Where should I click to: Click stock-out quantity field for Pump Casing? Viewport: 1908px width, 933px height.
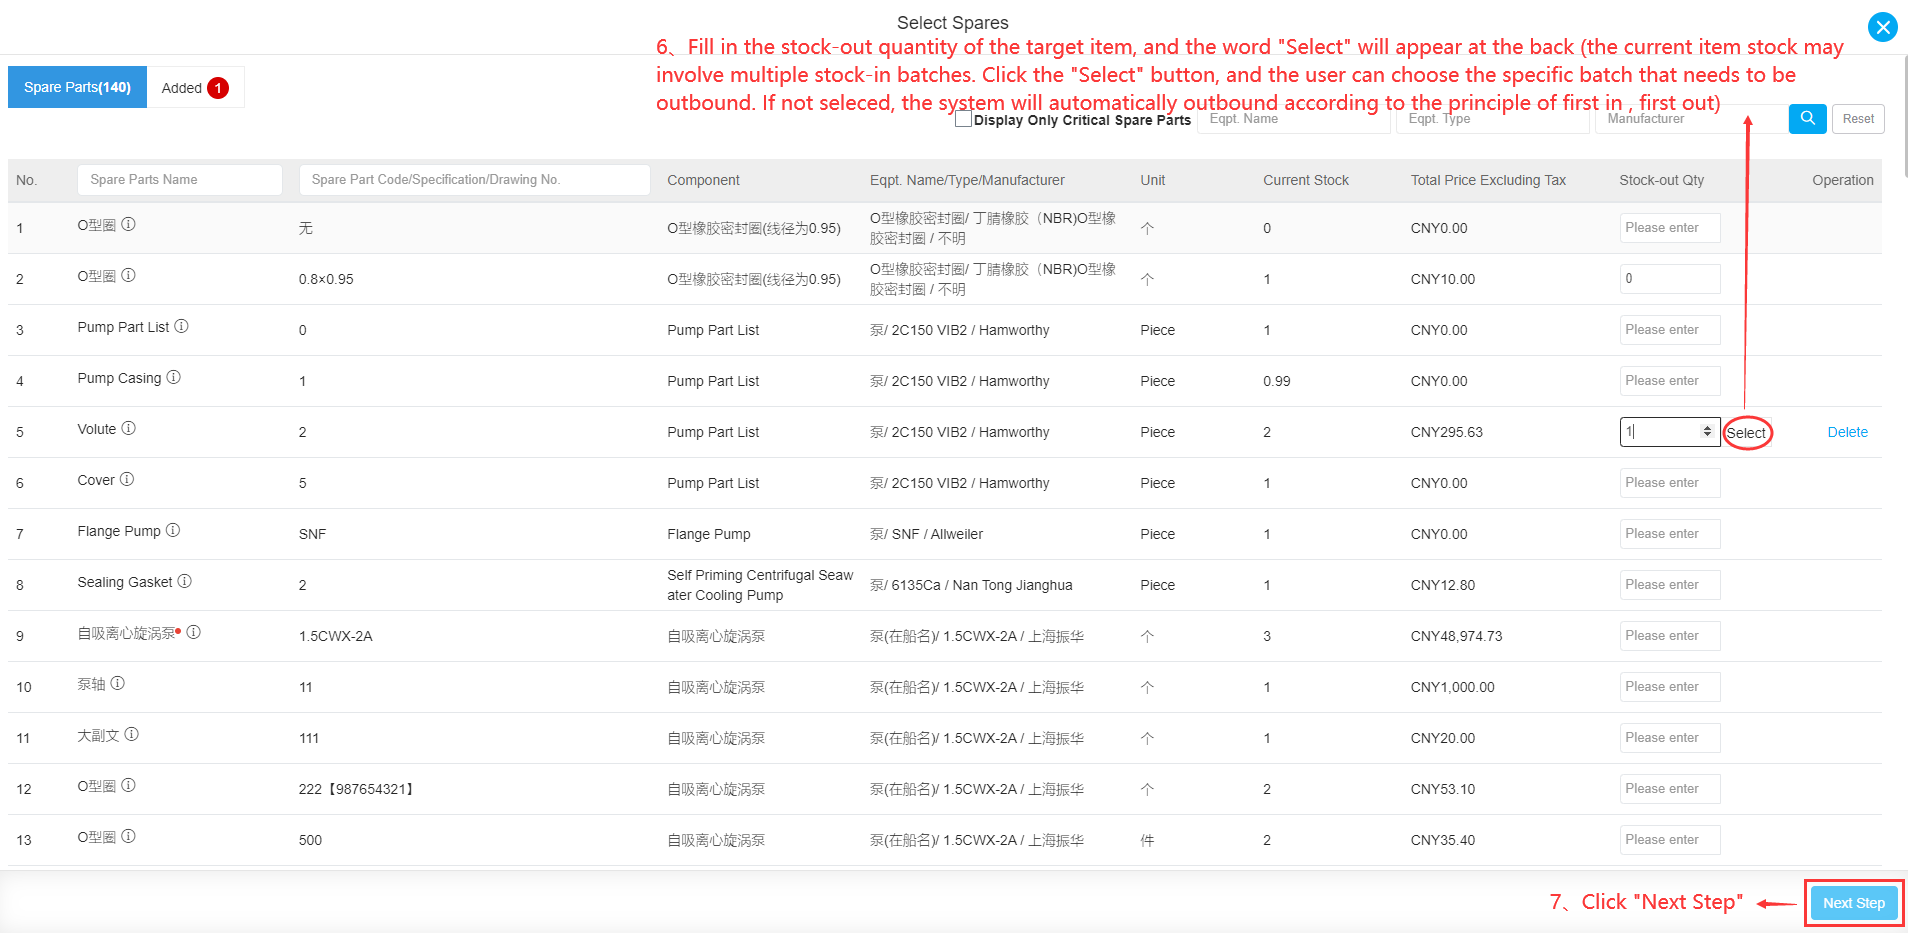(x=1669, y=381)
